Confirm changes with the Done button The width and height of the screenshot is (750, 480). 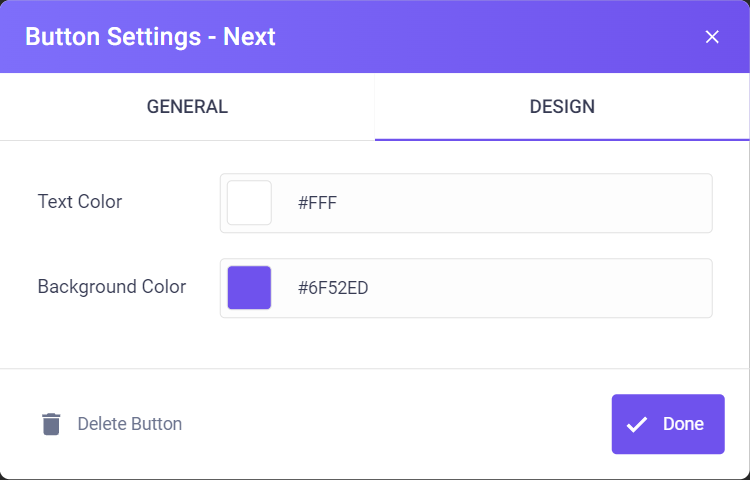point(668,424)
